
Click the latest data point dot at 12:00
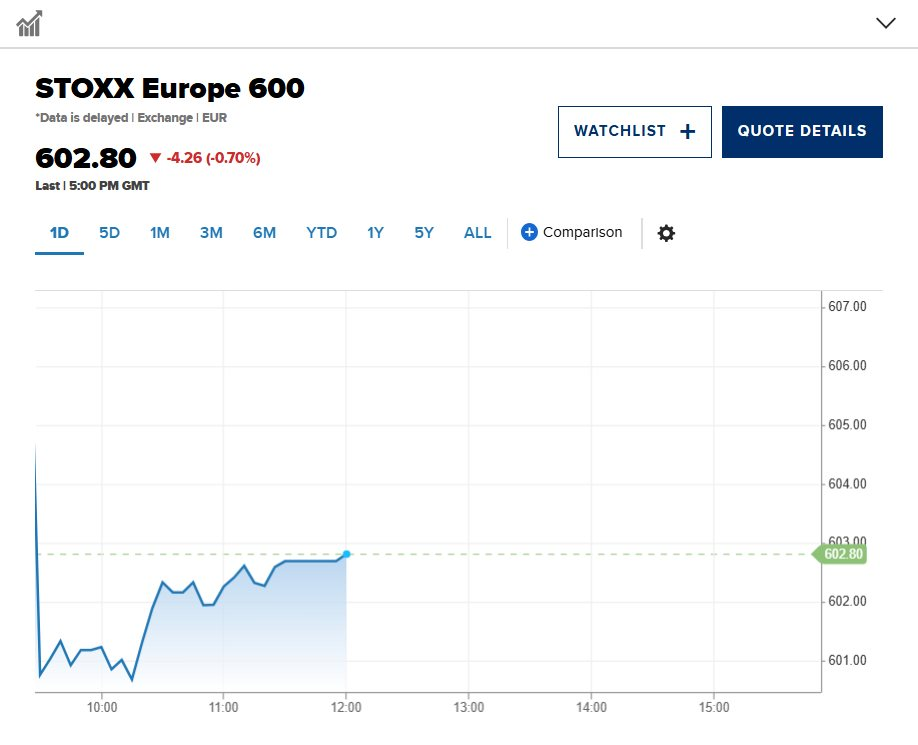pyautogui.click(x=346, y=554)
